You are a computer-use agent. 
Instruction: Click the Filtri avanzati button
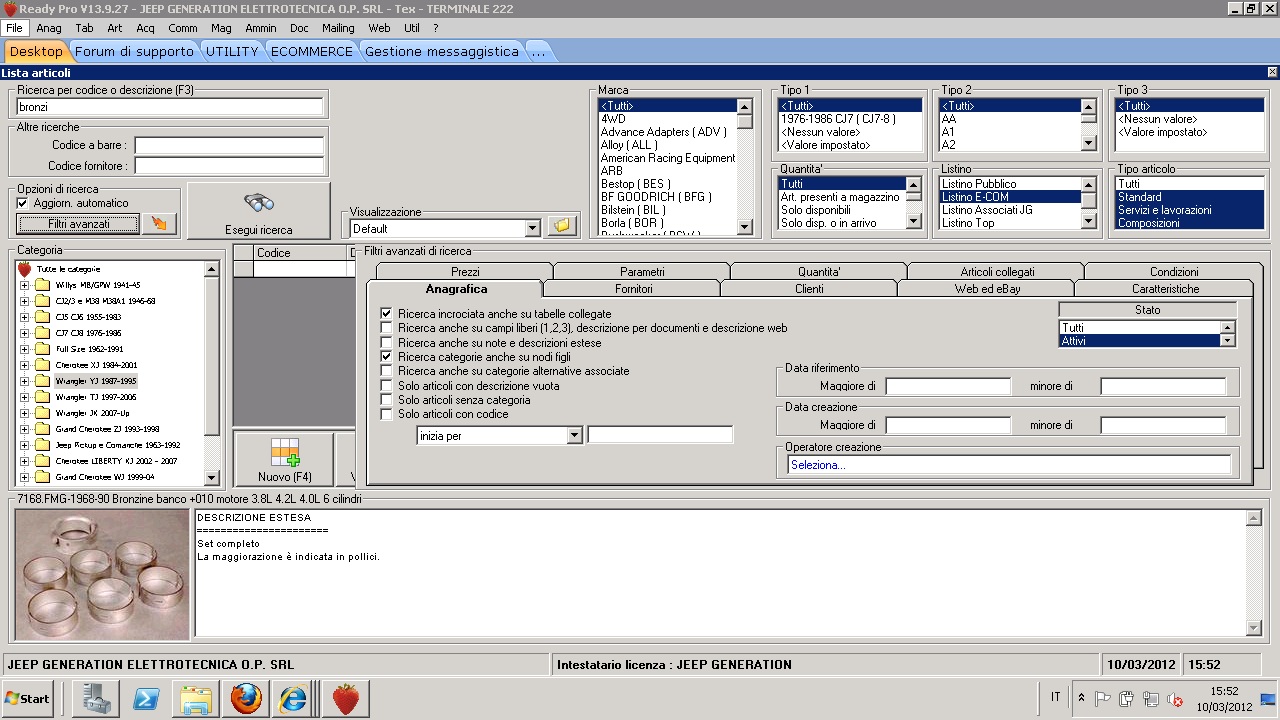point(79,224)
